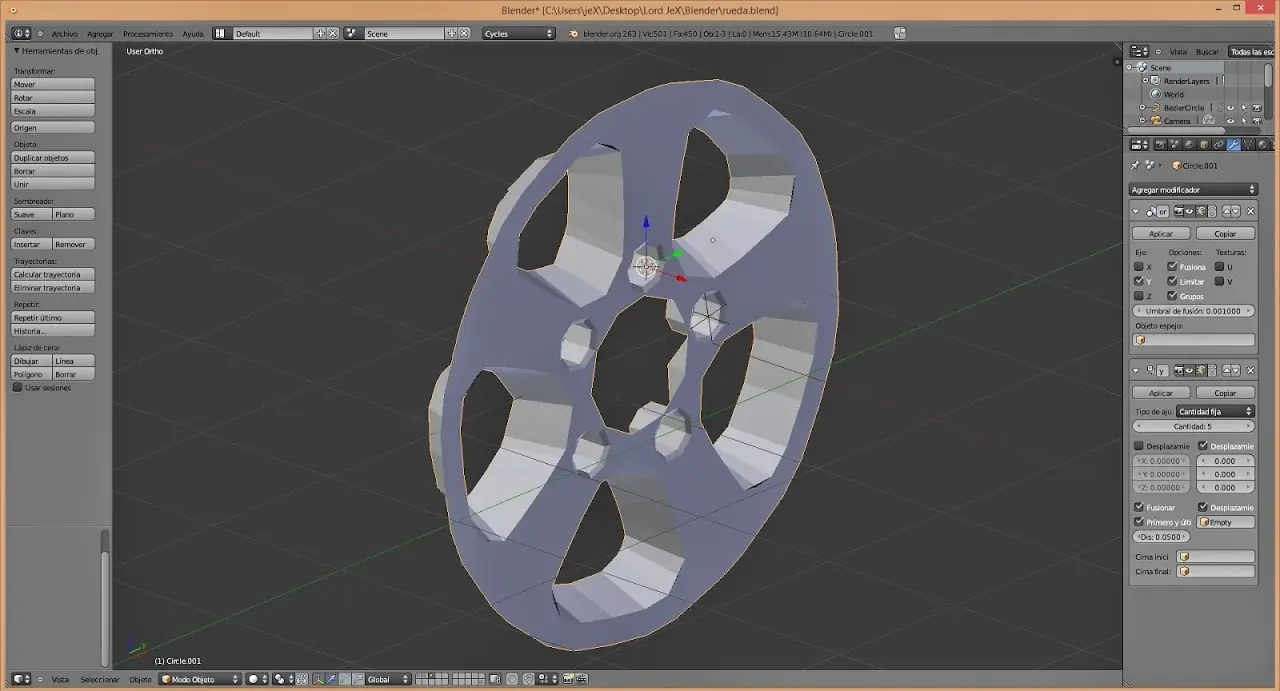
Task: Hide BezierCircle via its eye icon
Action: click(x=1230, y=107)
